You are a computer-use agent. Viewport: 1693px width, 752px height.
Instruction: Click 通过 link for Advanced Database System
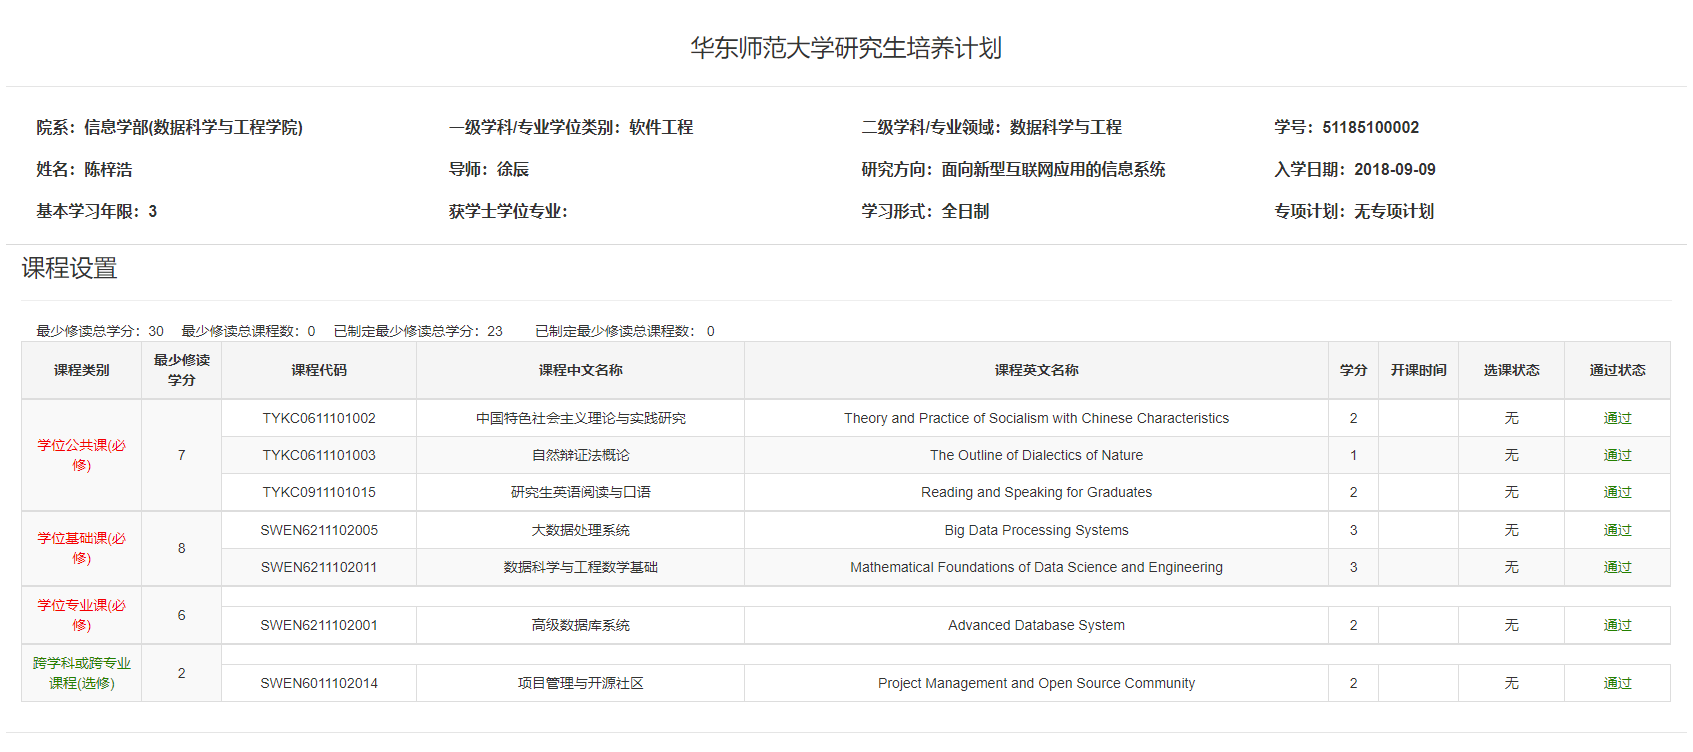tap(1617, 625)
